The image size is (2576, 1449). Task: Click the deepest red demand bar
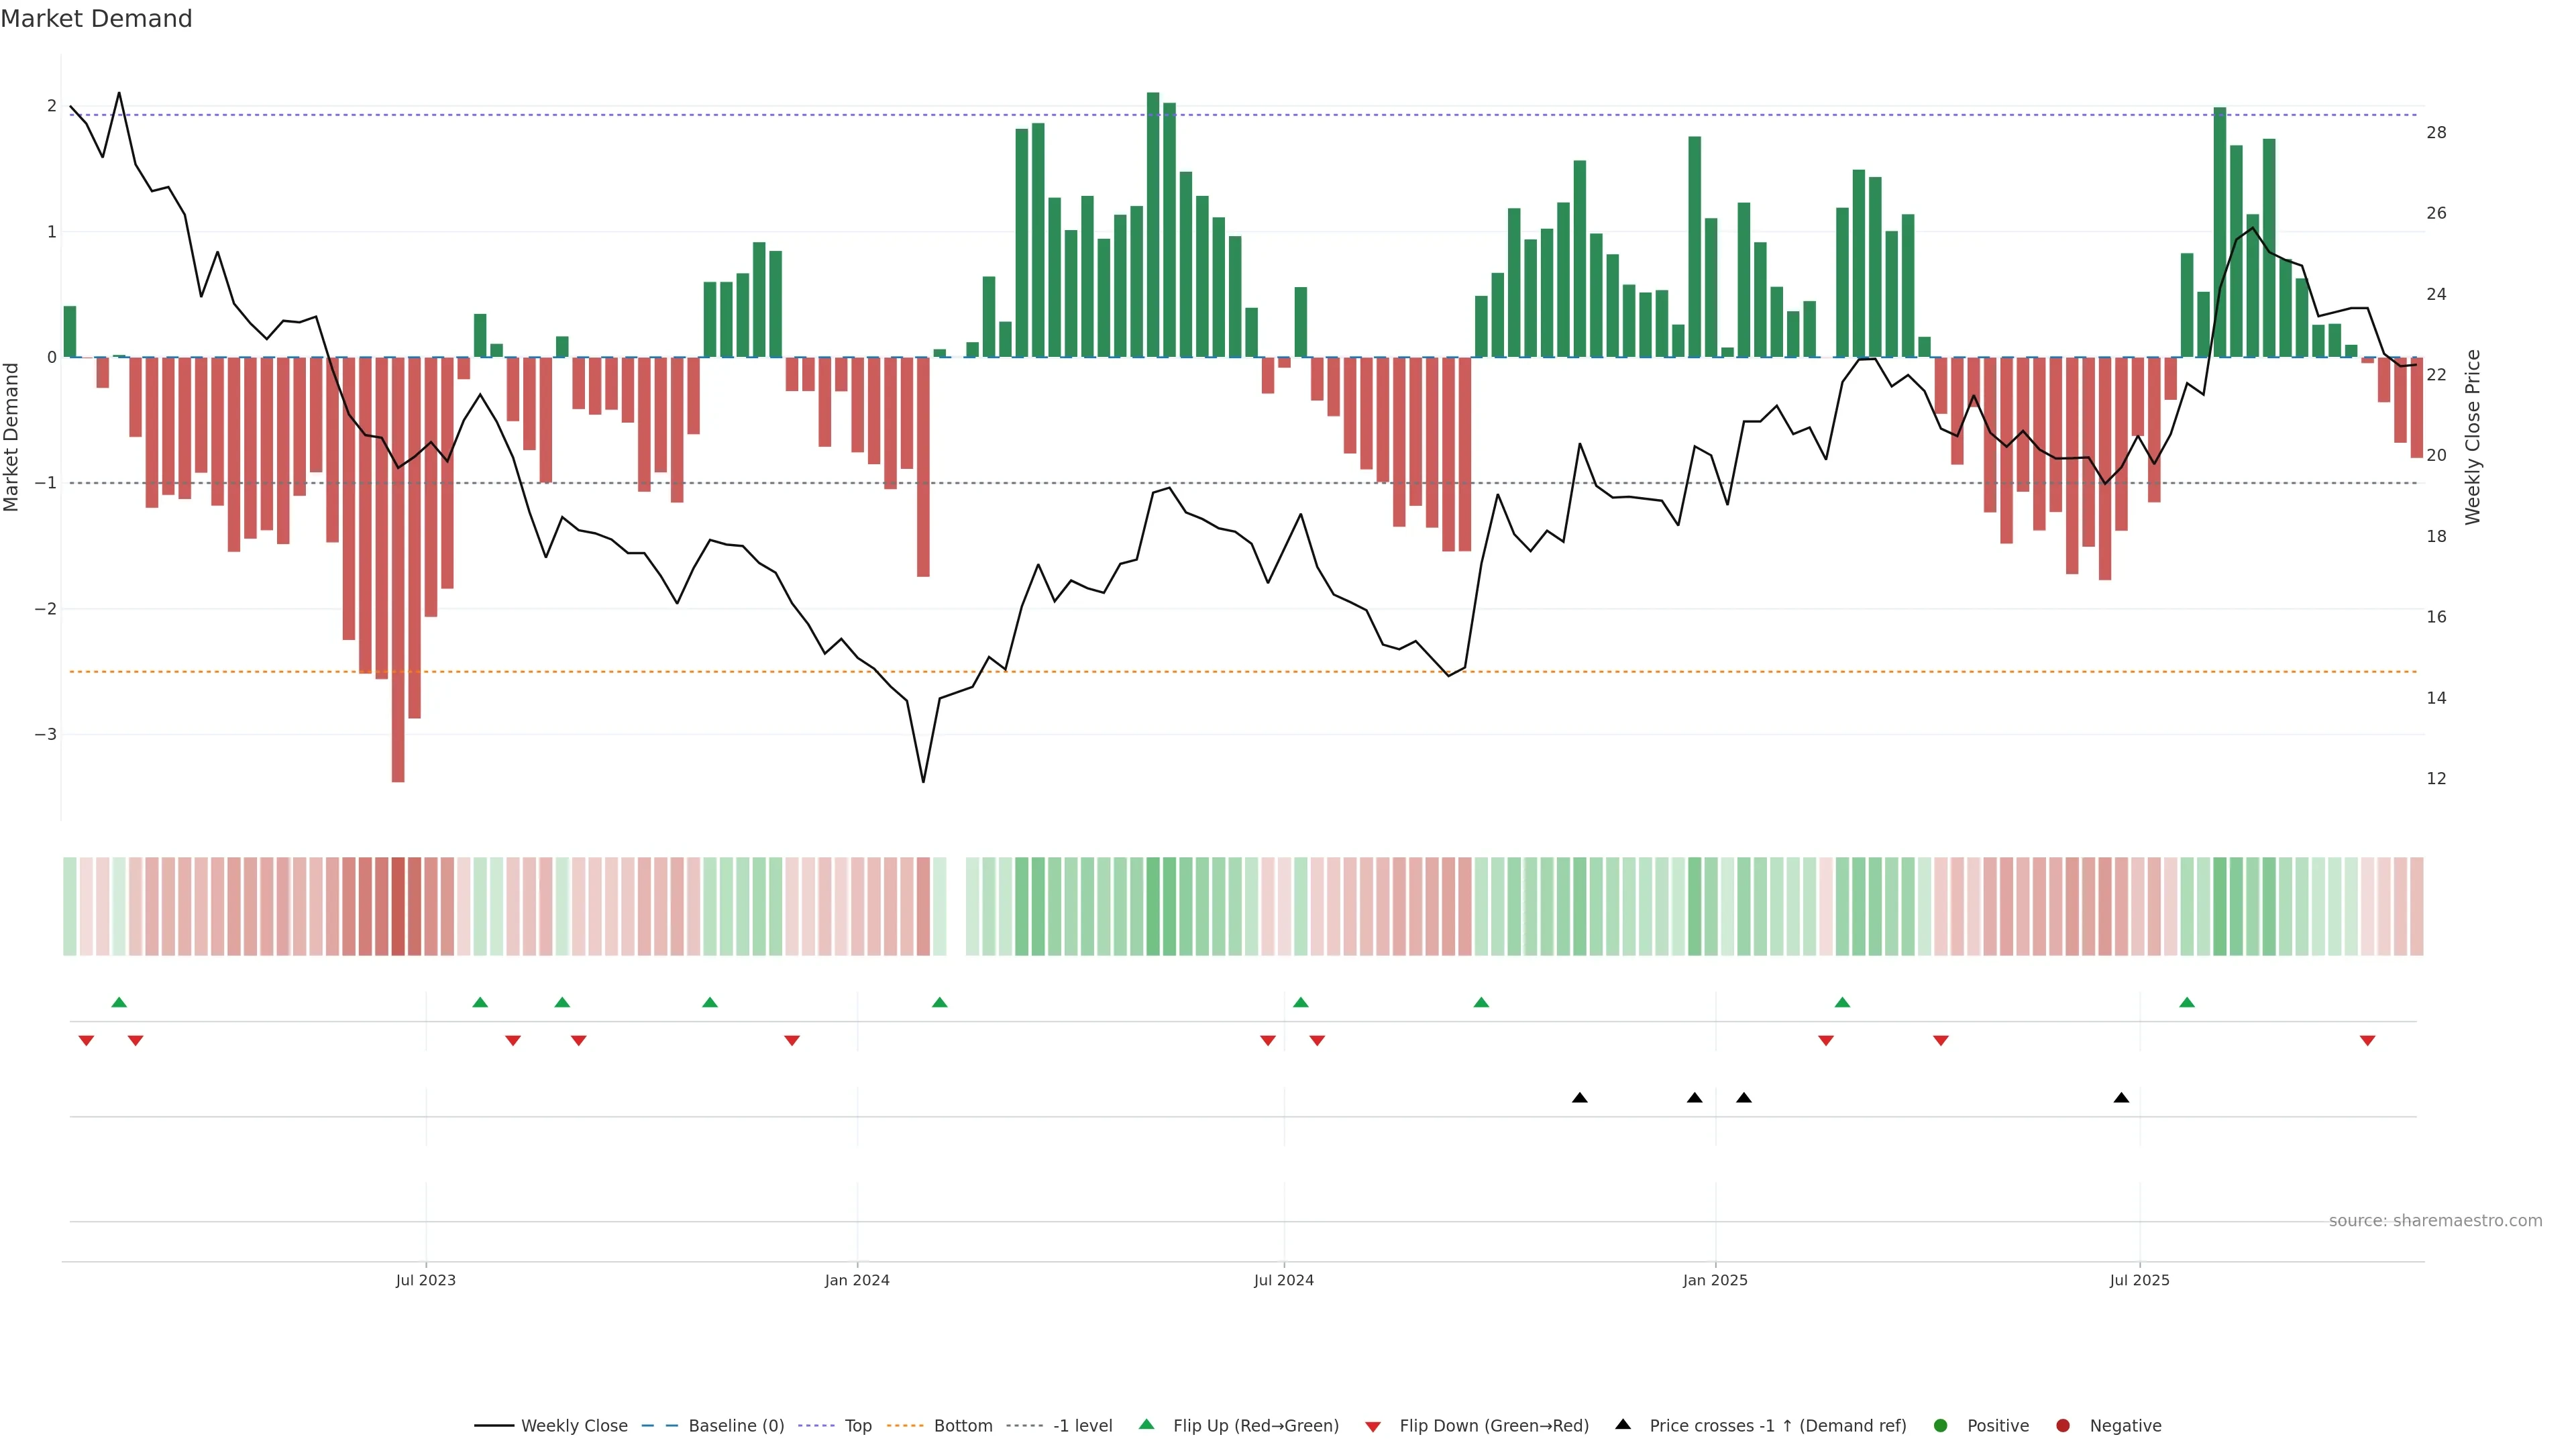pyautogui.click(x=398, y=570)
